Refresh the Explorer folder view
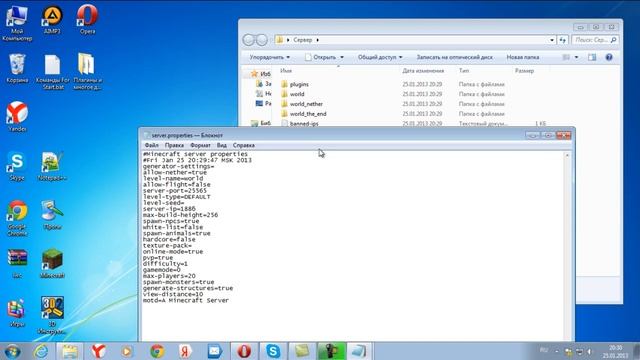 point(563,40)
